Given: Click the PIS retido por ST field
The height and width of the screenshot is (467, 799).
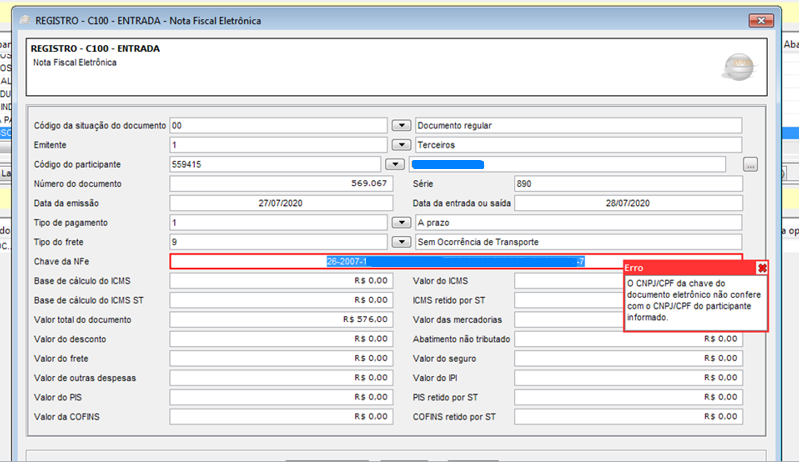Looking at the screenshot, I should point(628,397).
